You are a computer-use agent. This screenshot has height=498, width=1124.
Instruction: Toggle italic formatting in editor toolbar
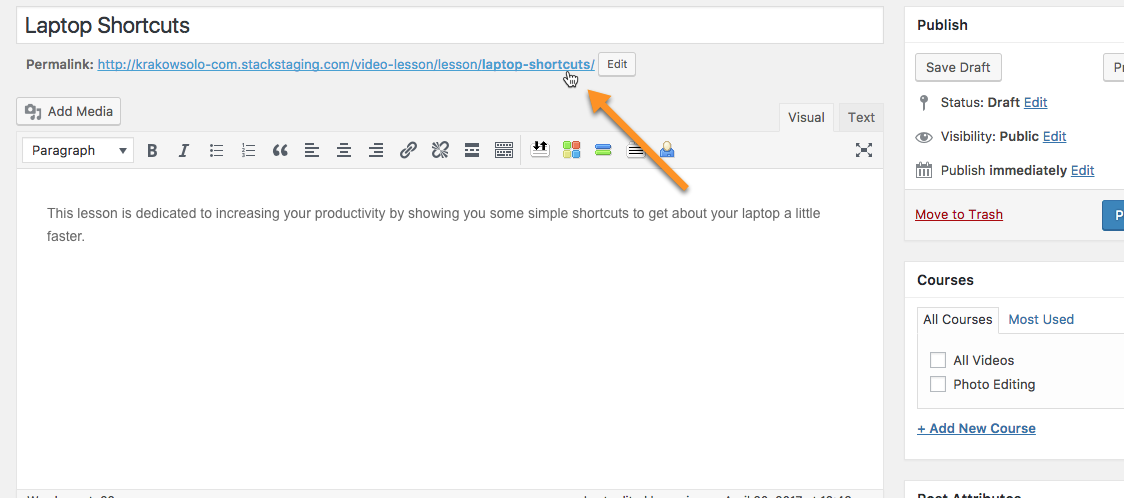click(184, 150)
